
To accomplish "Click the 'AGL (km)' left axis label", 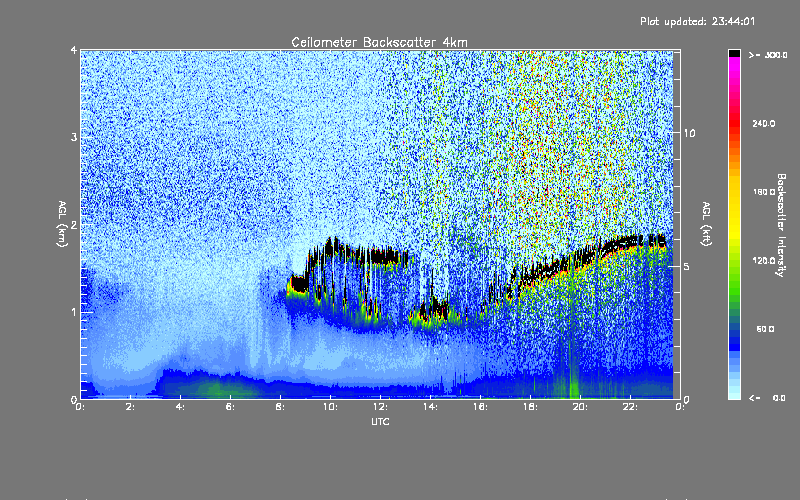I will tap(62, 224).
